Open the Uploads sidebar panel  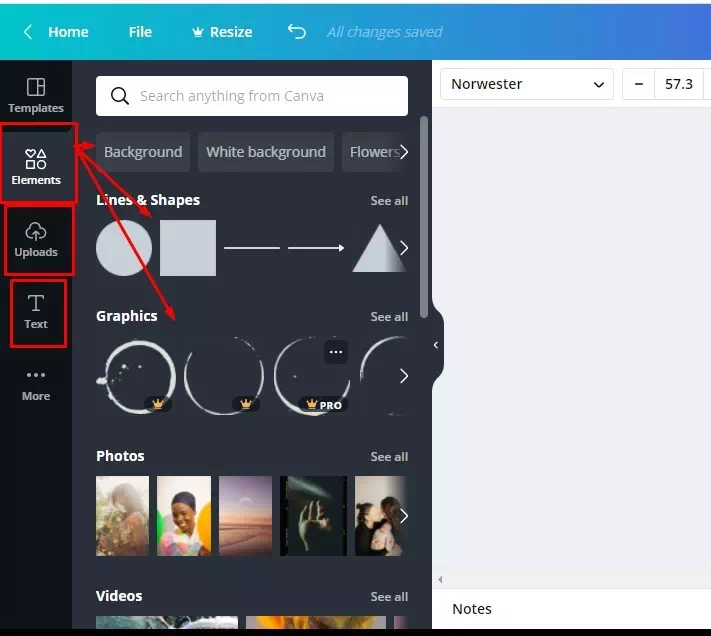click(x=36, y=239)
